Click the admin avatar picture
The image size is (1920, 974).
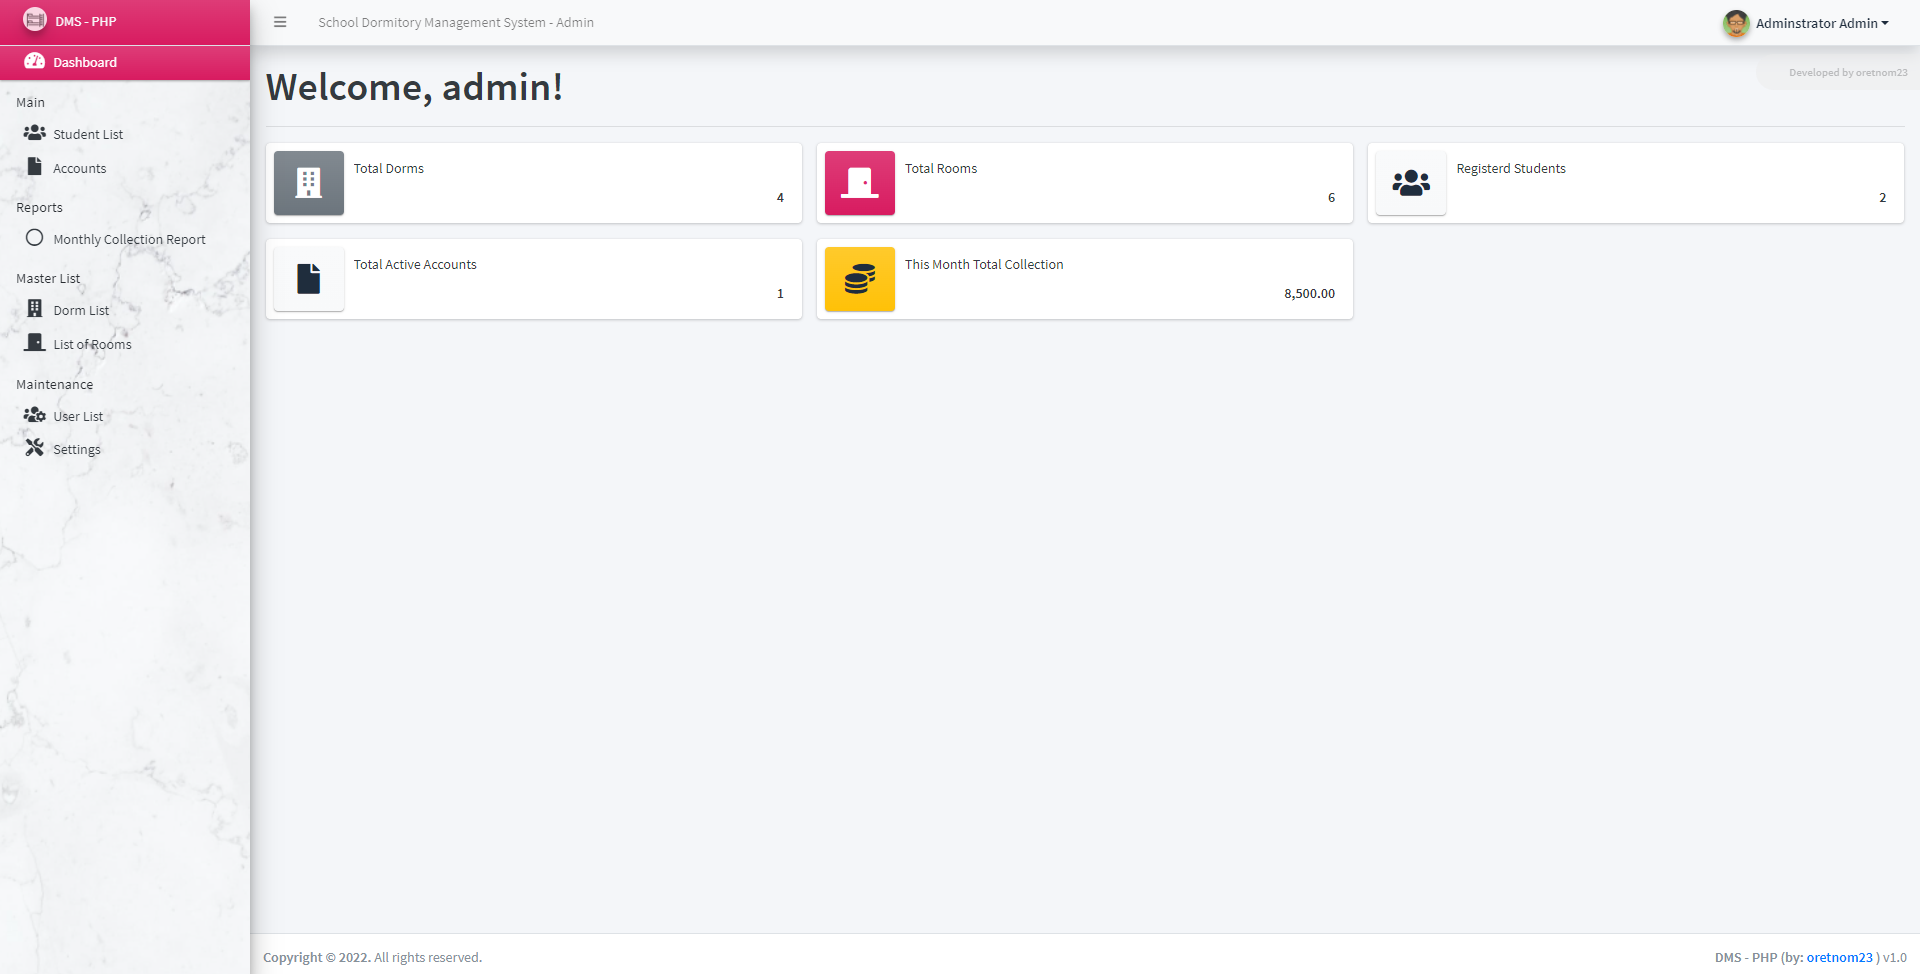click(1735, 23)
